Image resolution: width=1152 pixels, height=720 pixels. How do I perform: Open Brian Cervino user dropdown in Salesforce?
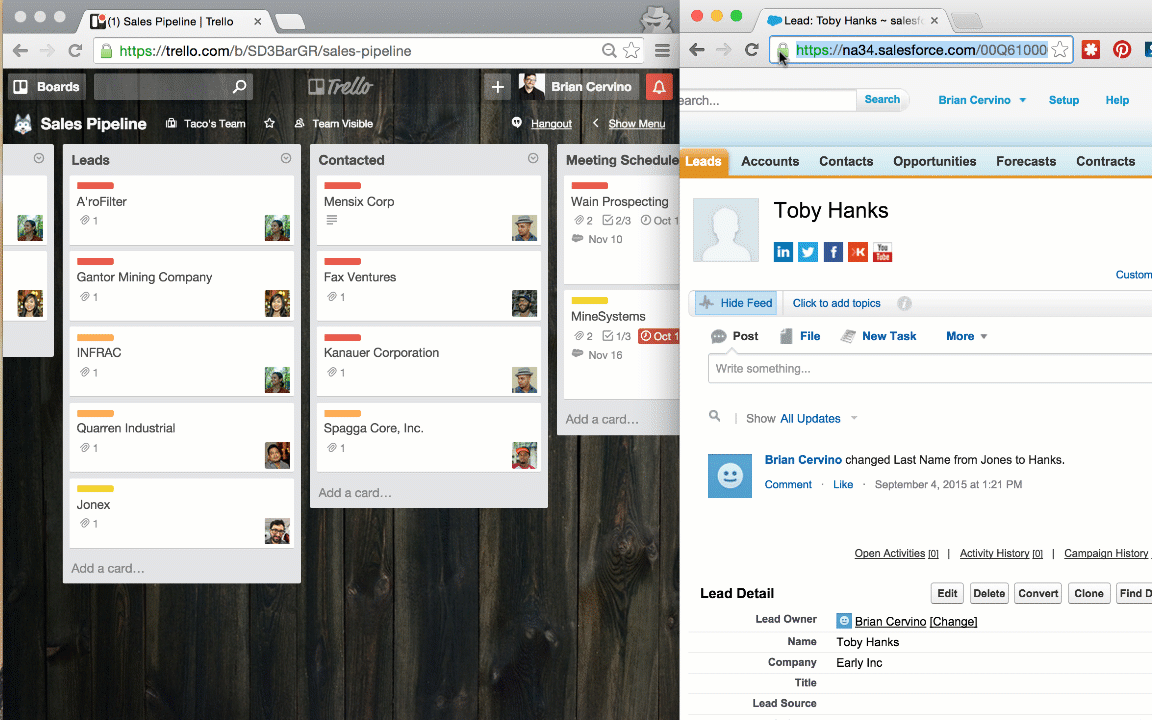(x=982, y=100)
